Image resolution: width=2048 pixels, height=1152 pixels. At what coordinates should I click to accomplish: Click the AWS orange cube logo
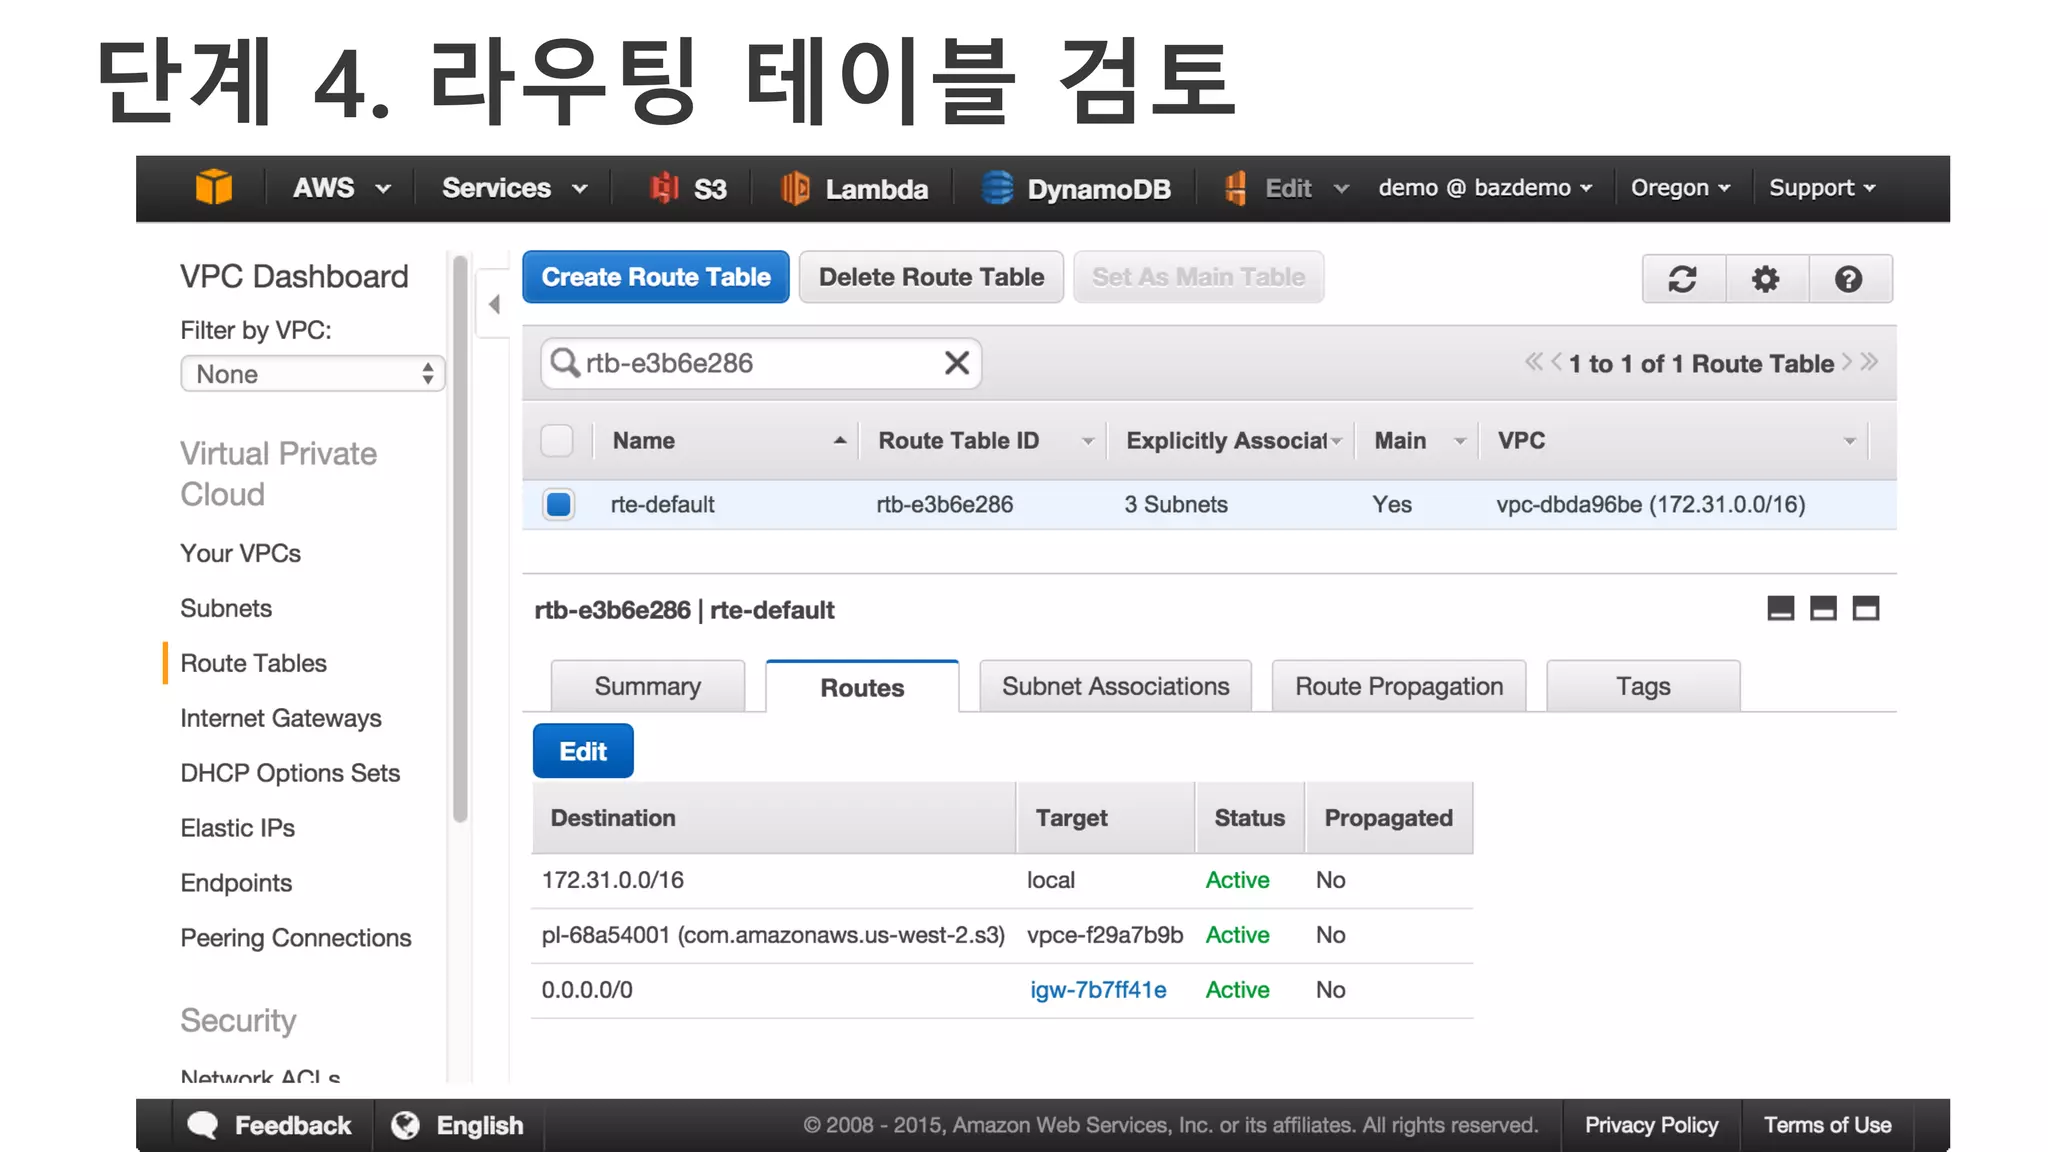click(213, 187)
